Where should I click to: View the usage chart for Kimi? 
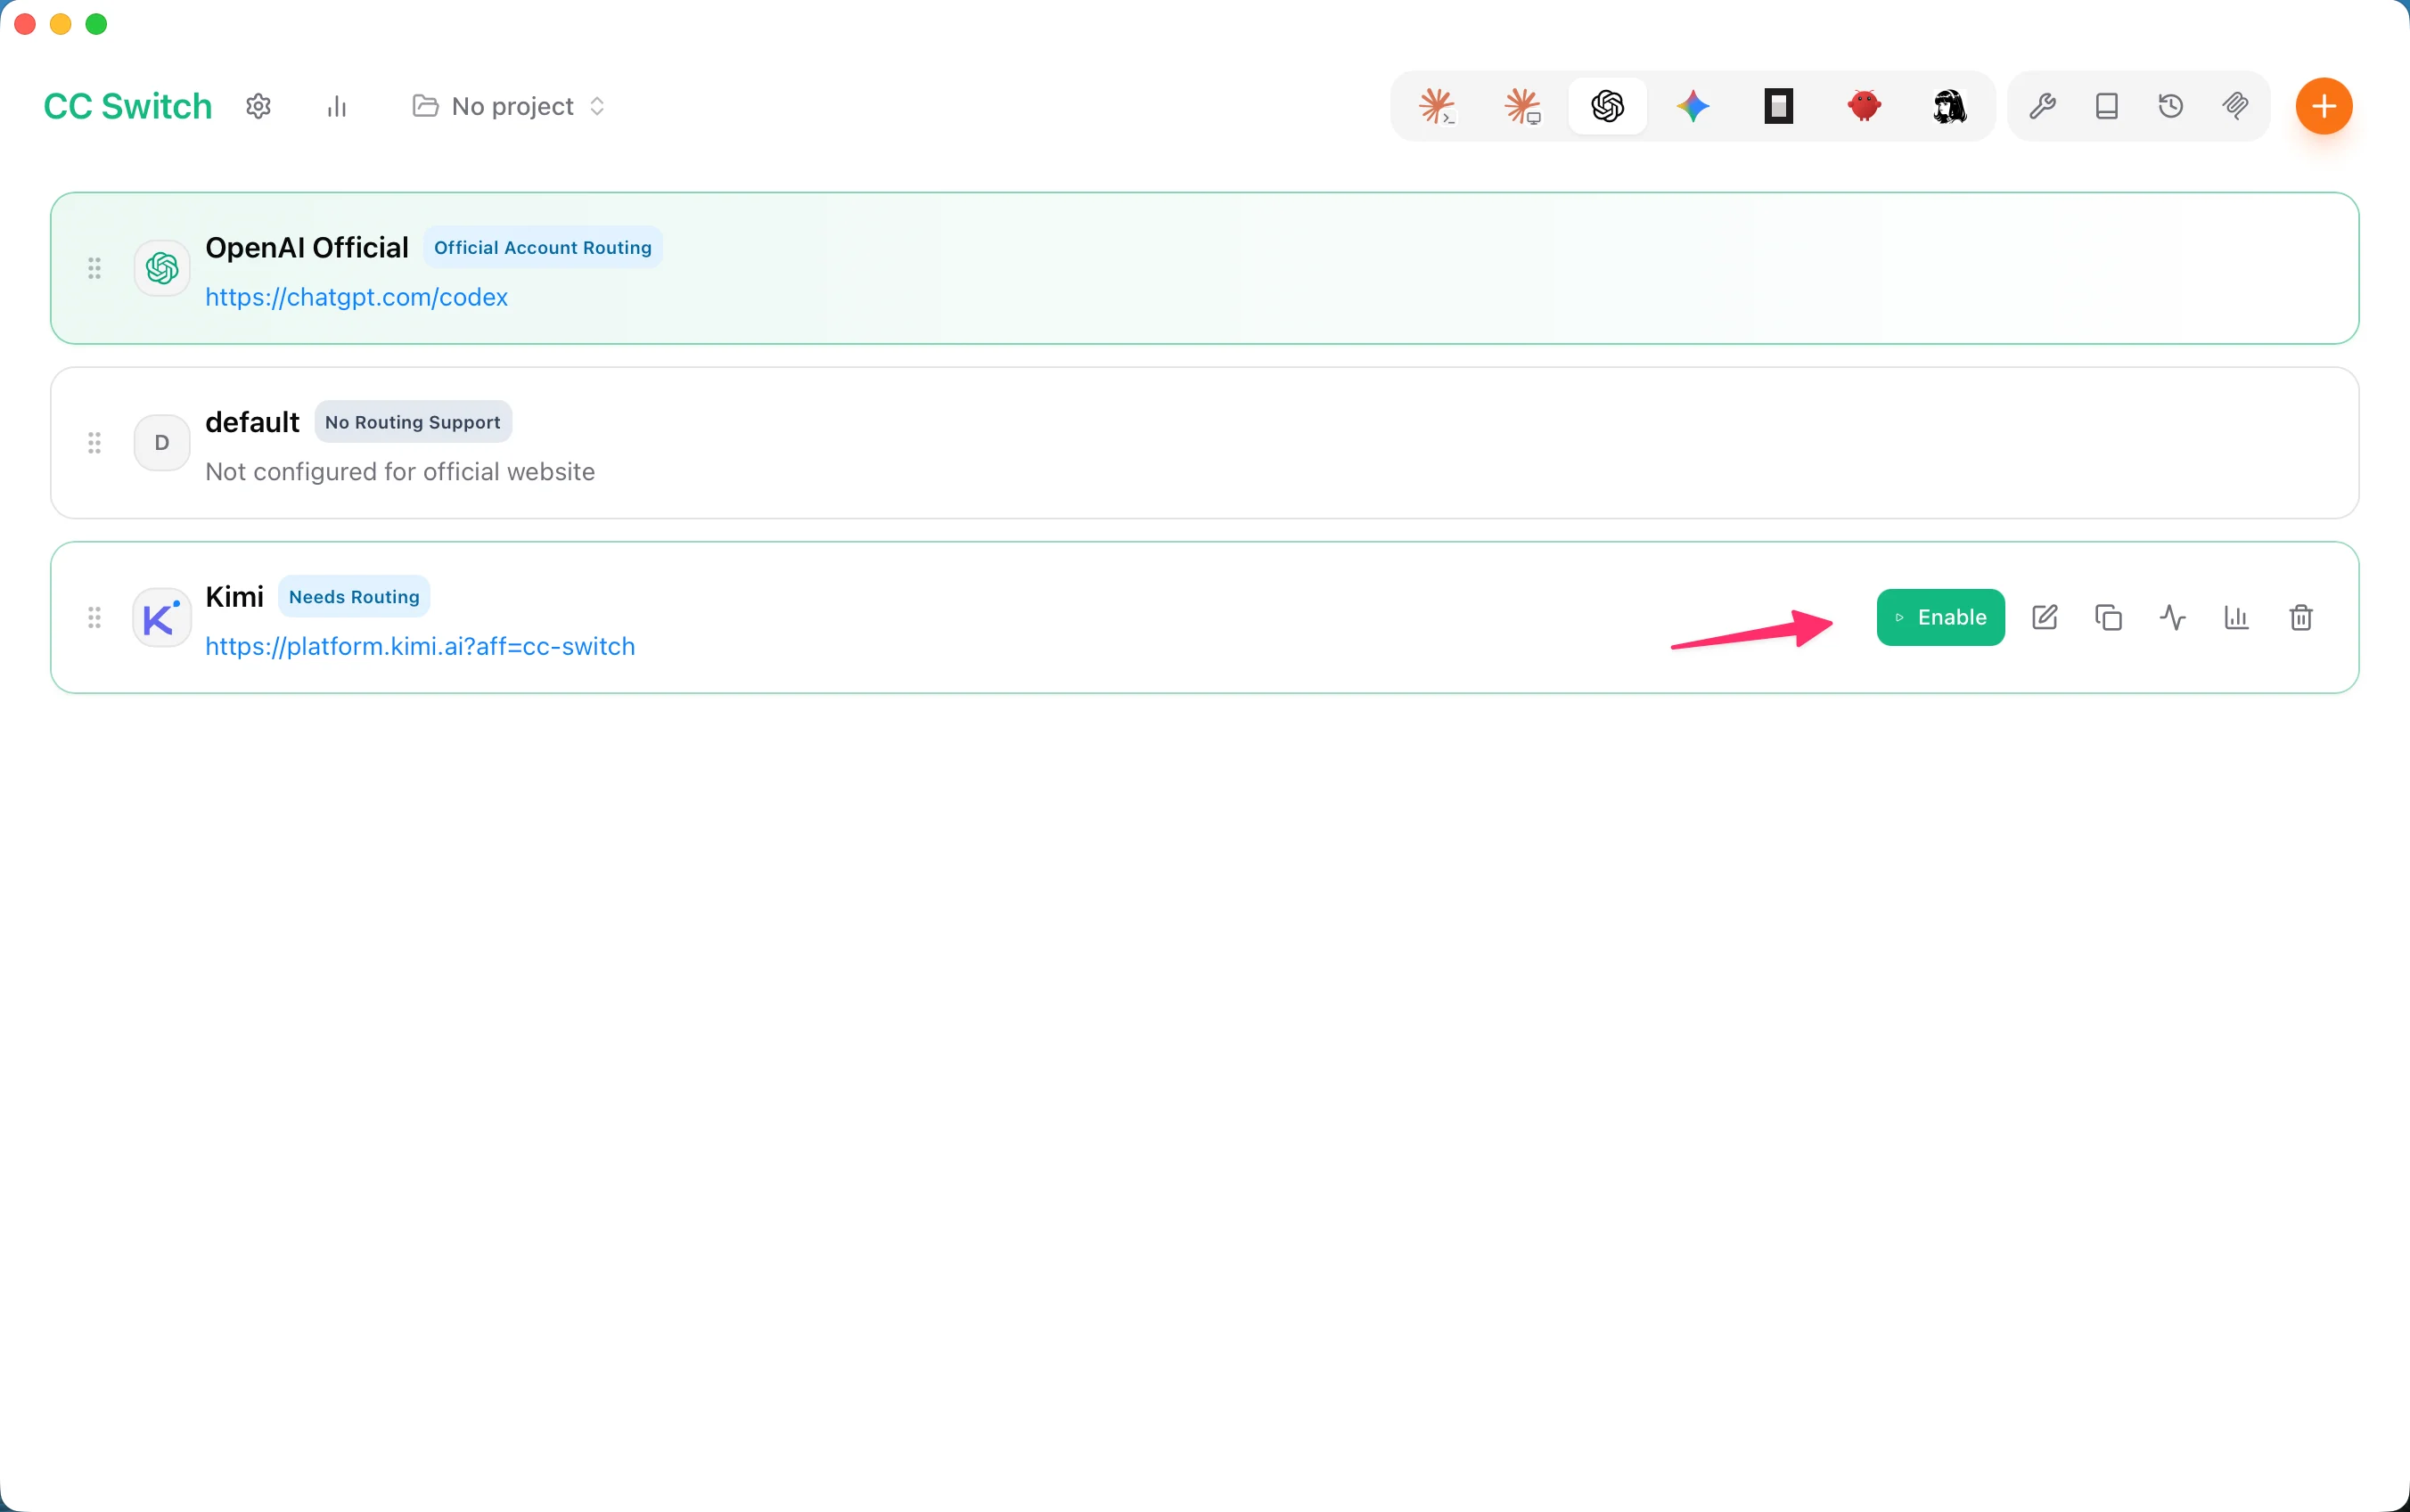[2237, 617]
